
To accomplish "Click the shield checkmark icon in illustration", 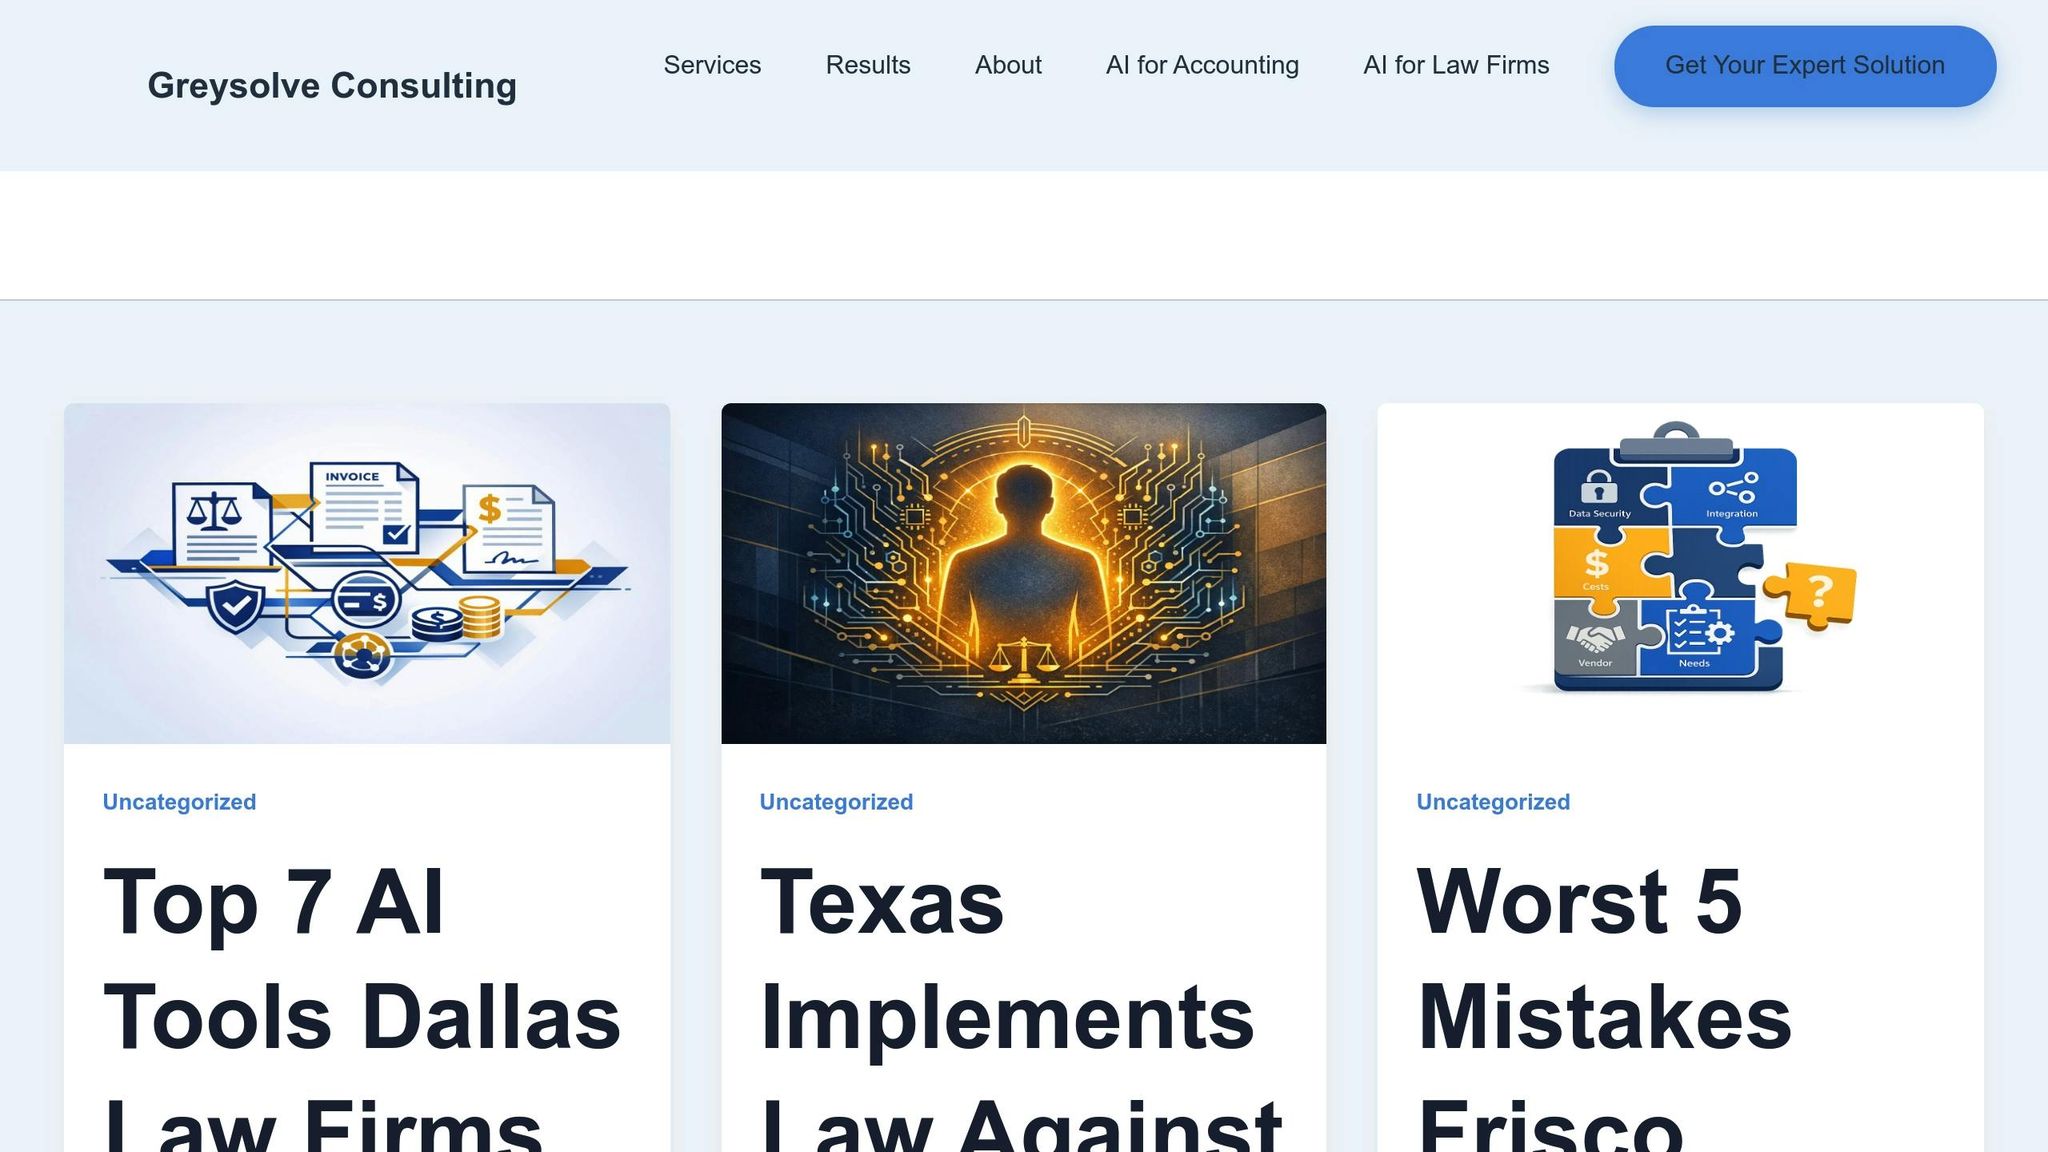I will (236, 606).
